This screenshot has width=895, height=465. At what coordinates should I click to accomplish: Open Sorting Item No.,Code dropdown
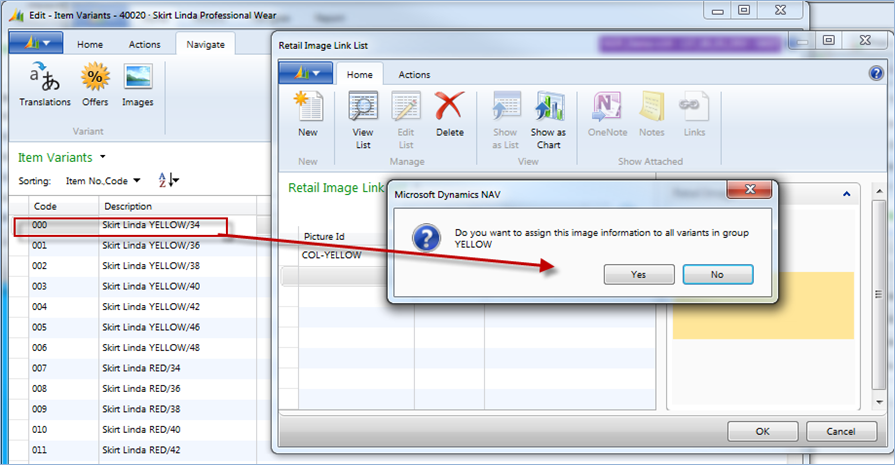point(103,181)
